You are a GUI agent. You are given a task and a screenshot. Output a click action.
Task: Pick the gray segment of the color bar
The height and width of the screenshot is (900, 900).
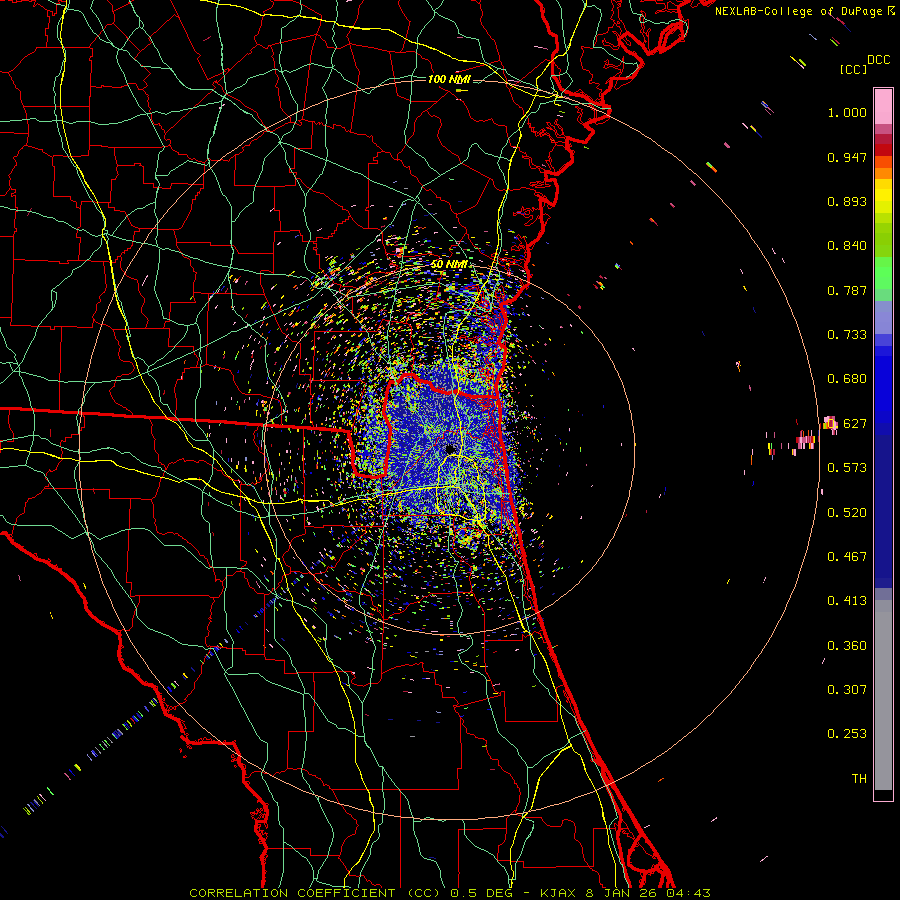[883, 695]
